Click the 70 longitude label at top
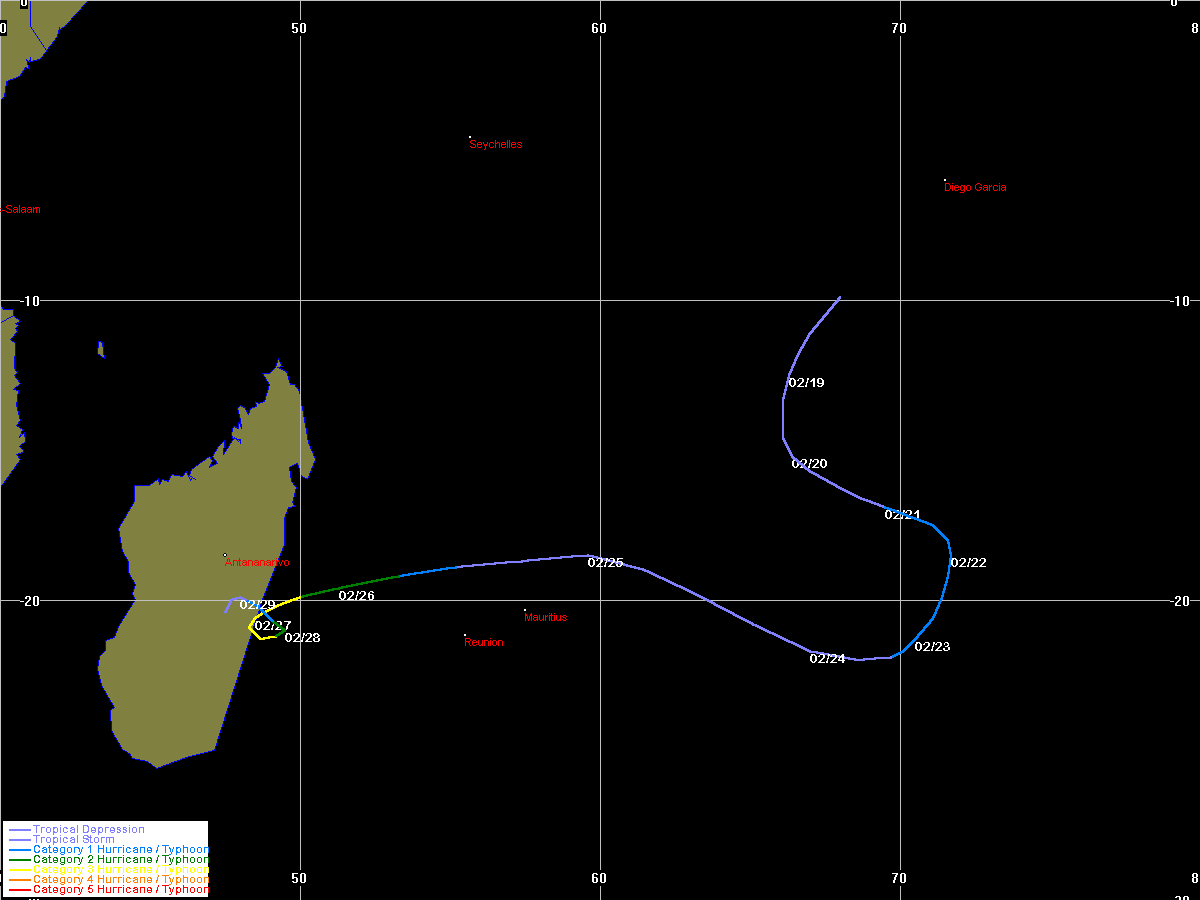The height and width of the screenshot is (900, 1200). [899, 28]
